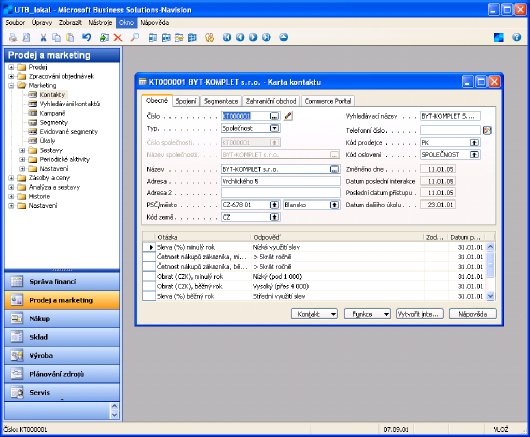Click the phone icon beside Telefonní číslo

click(x=487, y=130)
